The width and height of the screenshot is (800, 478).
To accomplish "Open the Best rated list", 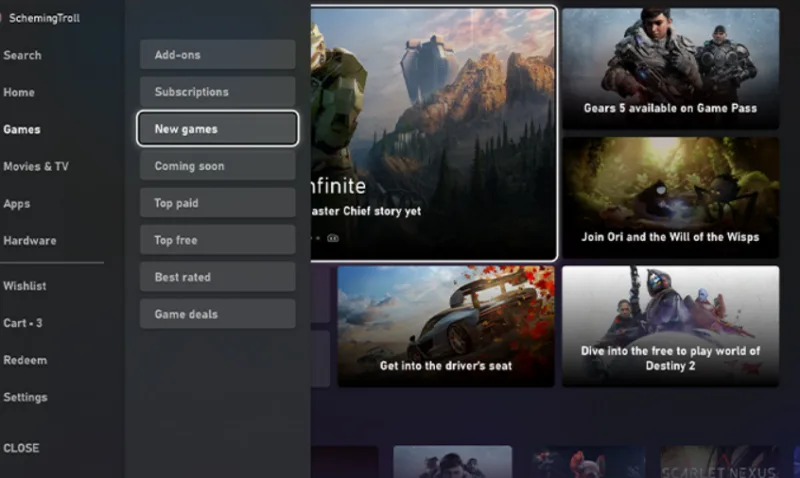I will coord(217,277).
